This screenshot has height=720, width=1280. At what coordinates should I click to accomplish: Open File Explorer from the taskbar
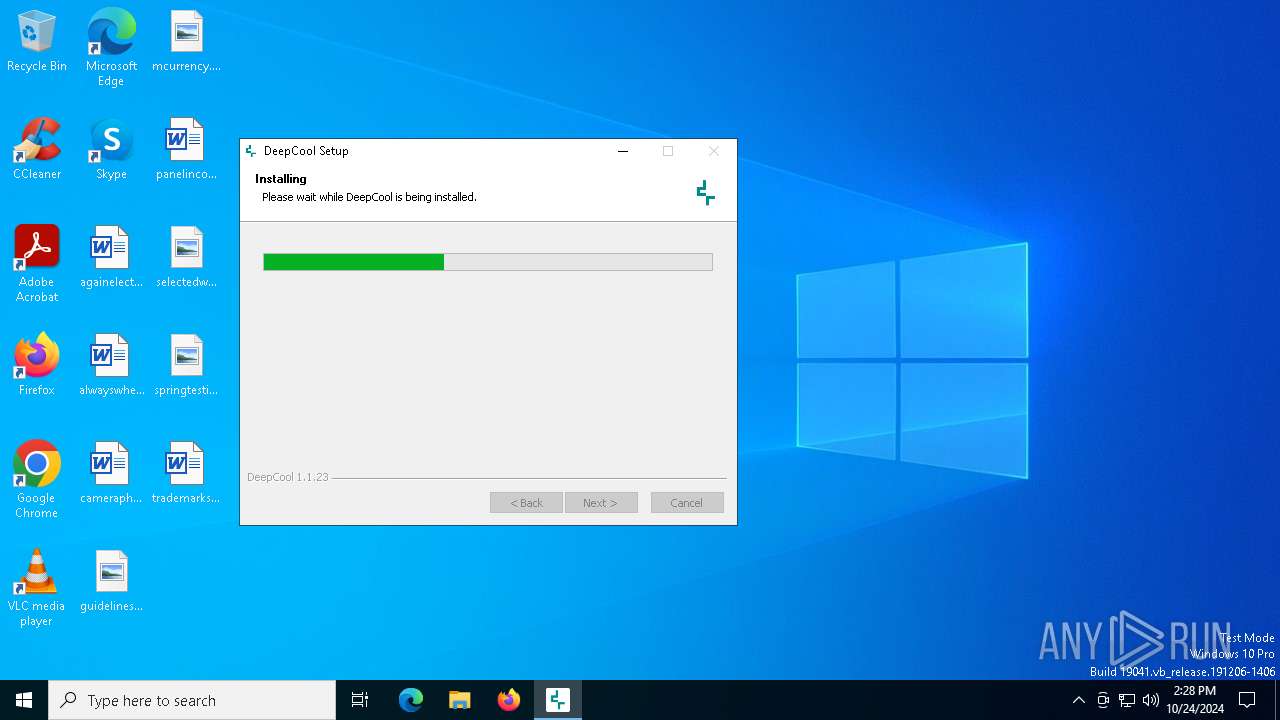460,700
